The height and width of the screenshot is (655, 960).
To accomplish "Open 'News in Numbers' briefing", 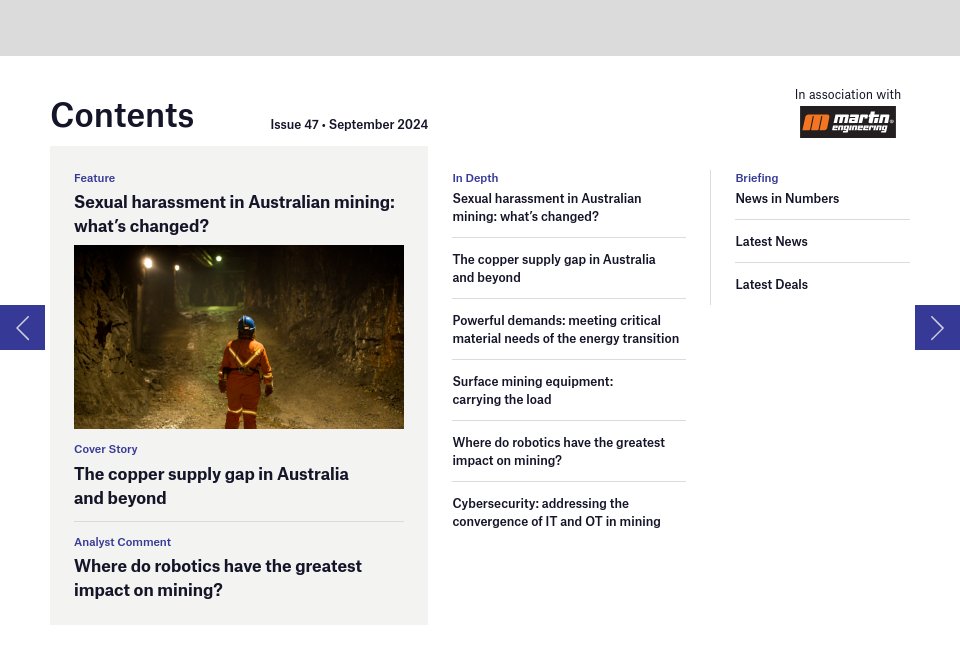I will [787, 198].
